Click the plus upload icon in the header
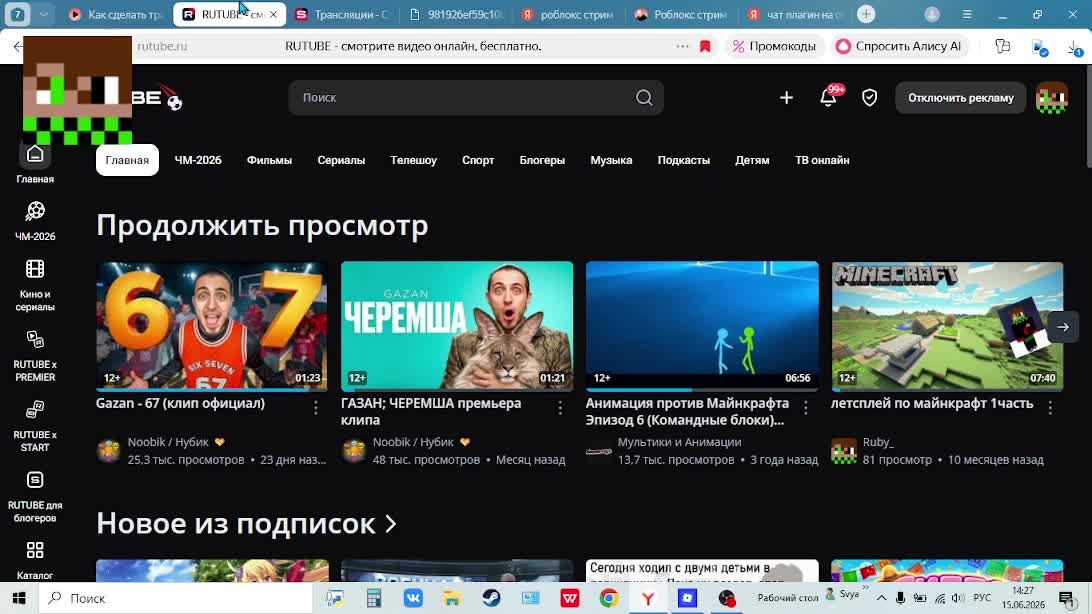 786,98
